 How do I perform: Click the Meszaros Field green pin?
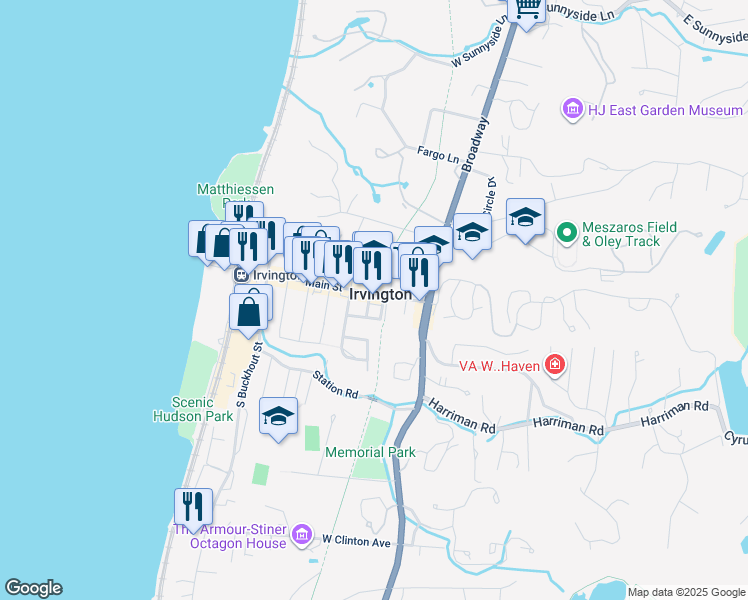[x=567, y=233]
